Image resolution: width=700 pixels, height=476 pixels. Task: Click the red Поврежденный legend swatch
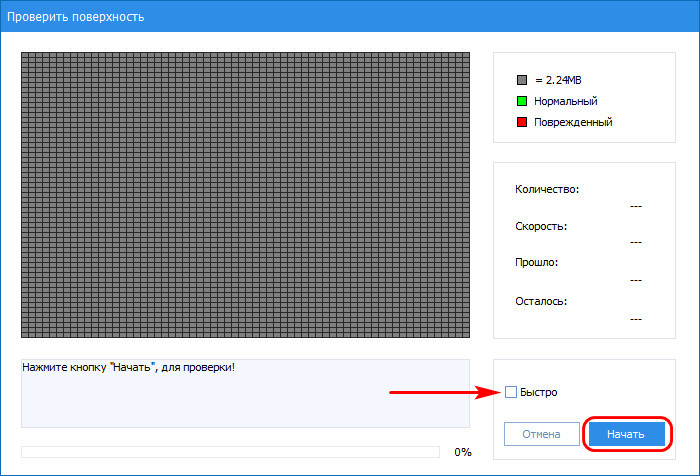tap(521, 122)
